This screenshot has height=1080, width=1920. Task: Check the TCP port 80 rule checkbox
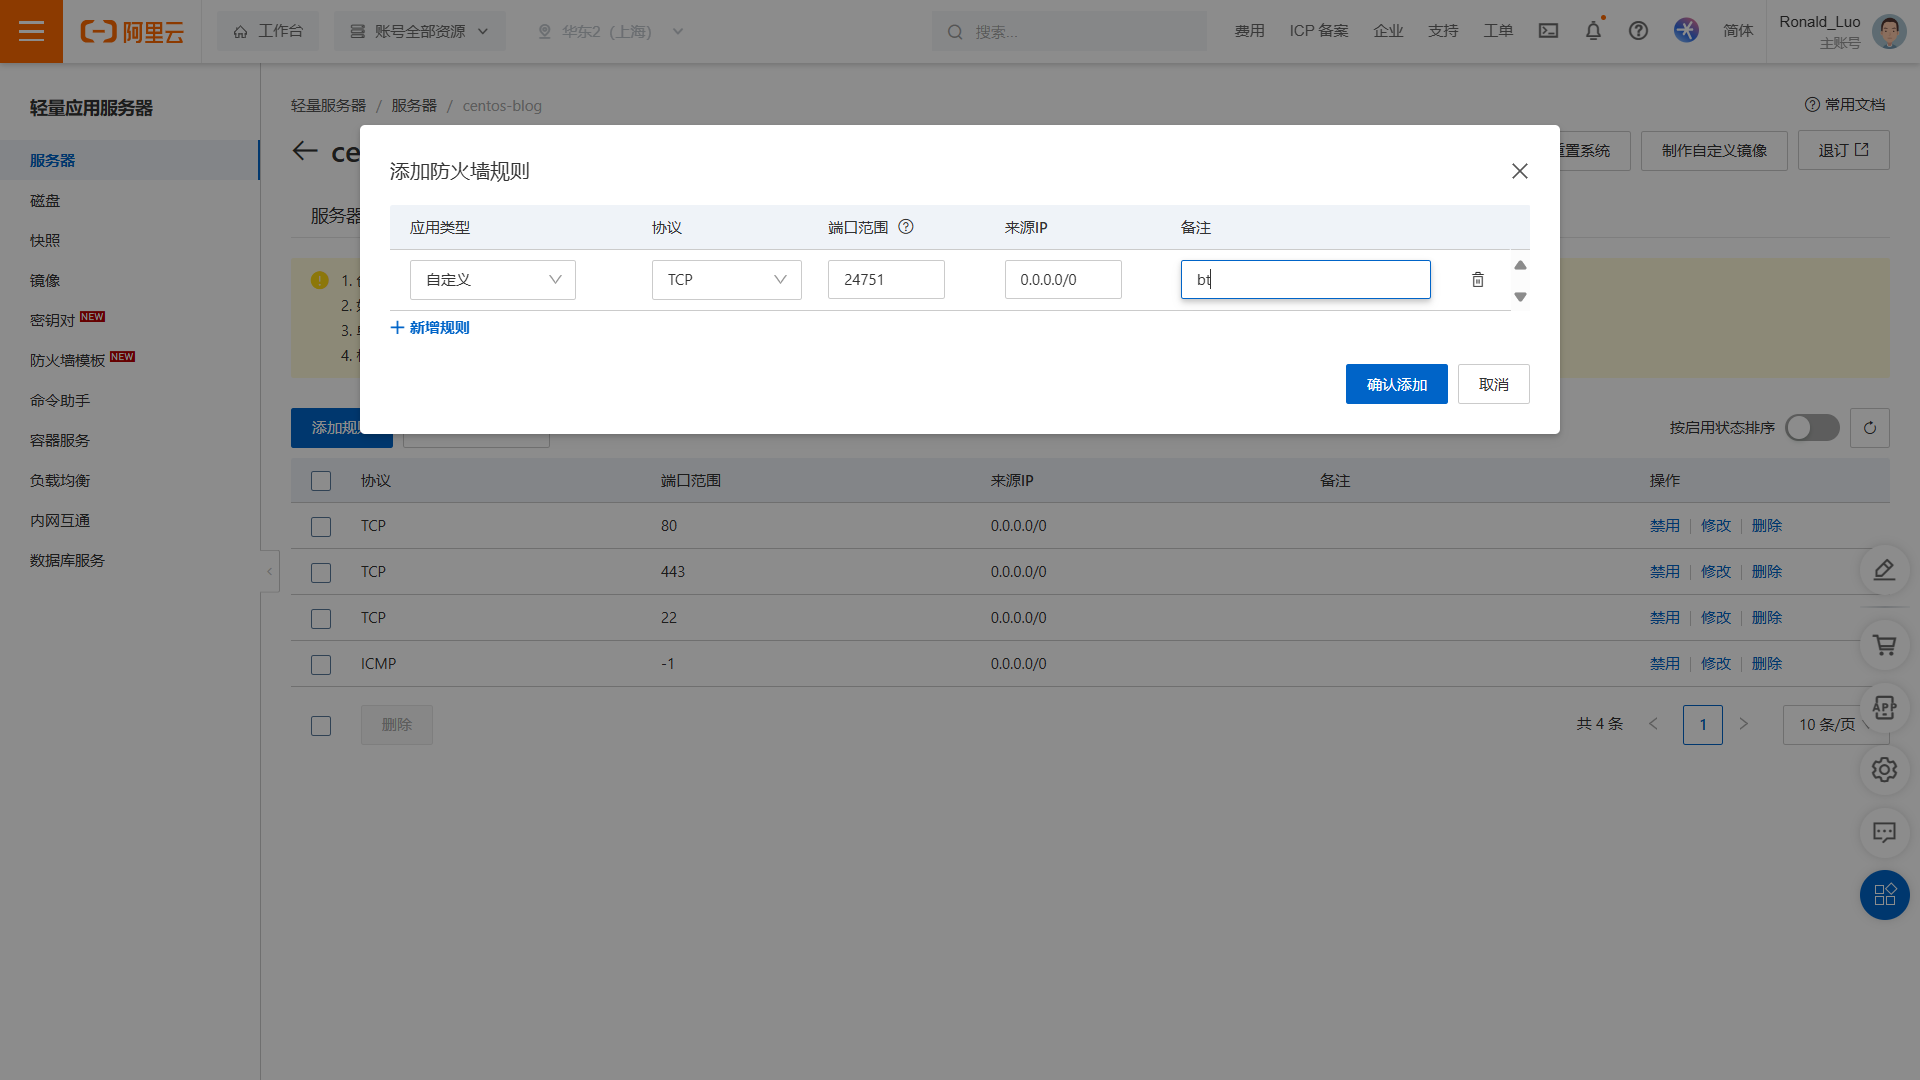(321, 527)
